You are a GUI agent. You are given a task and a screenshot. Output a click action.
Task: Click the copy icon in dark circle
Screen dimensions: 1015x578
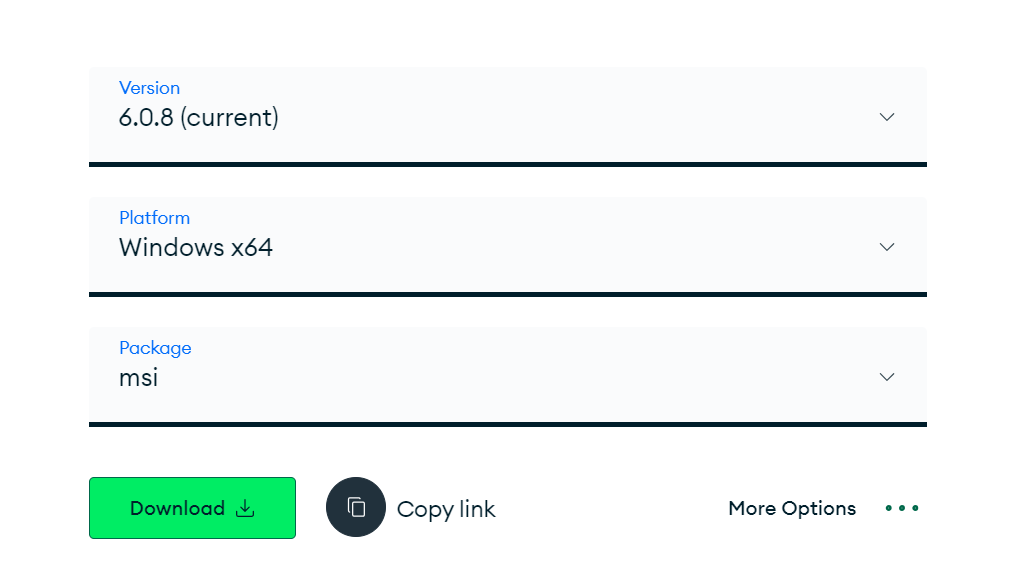pyautogui.click(x=356, y=508)
